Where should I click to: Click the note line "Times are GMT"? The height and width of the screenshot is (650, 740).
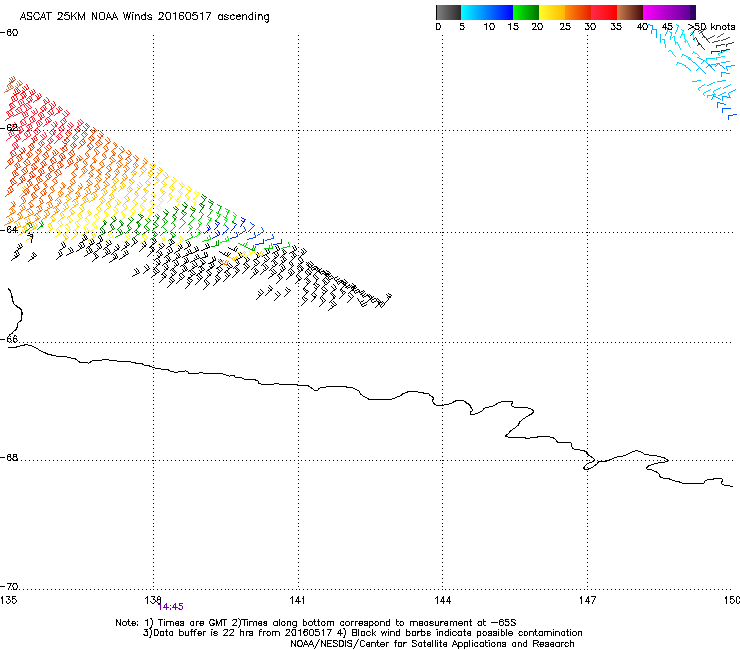coord(192,623)
